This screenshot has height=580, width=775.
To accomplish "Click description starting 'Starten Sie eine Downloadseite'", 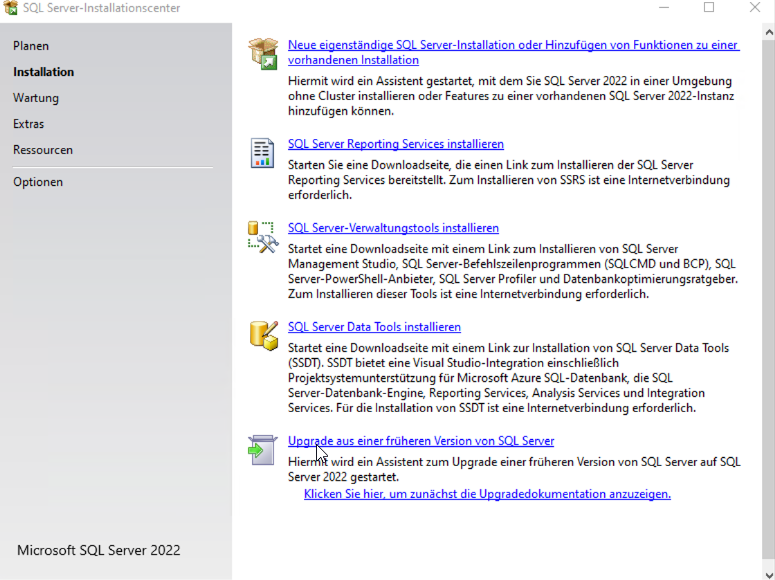I will (x=509, y=180).
